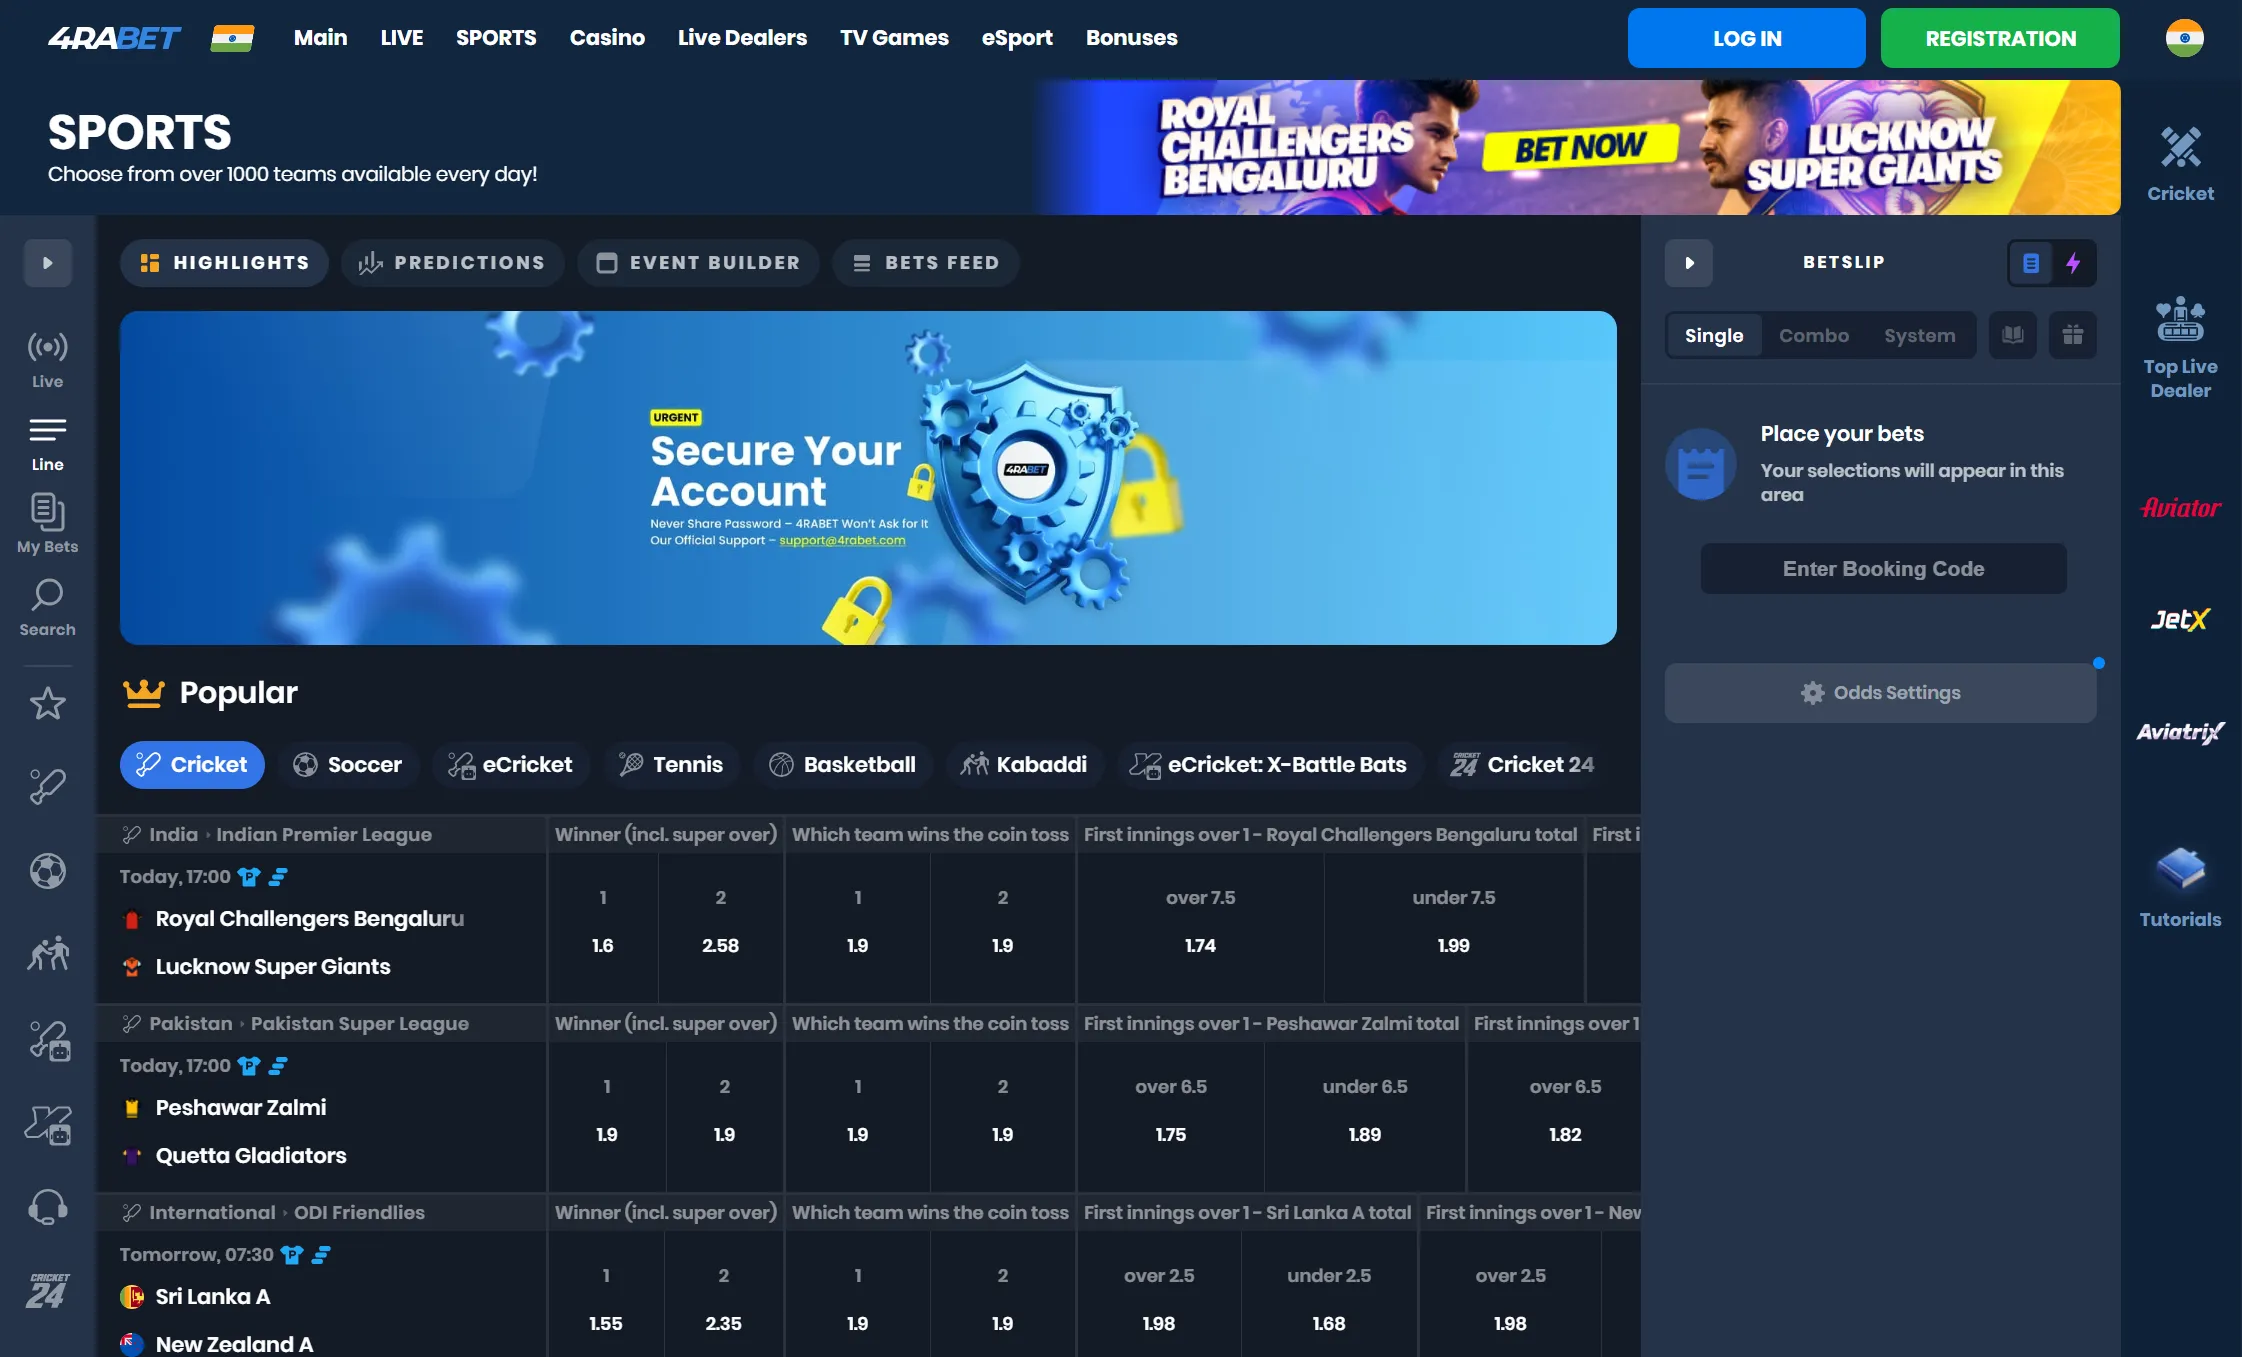
Task: Switch to Predictions tab
Action: [x=452, y=263]
